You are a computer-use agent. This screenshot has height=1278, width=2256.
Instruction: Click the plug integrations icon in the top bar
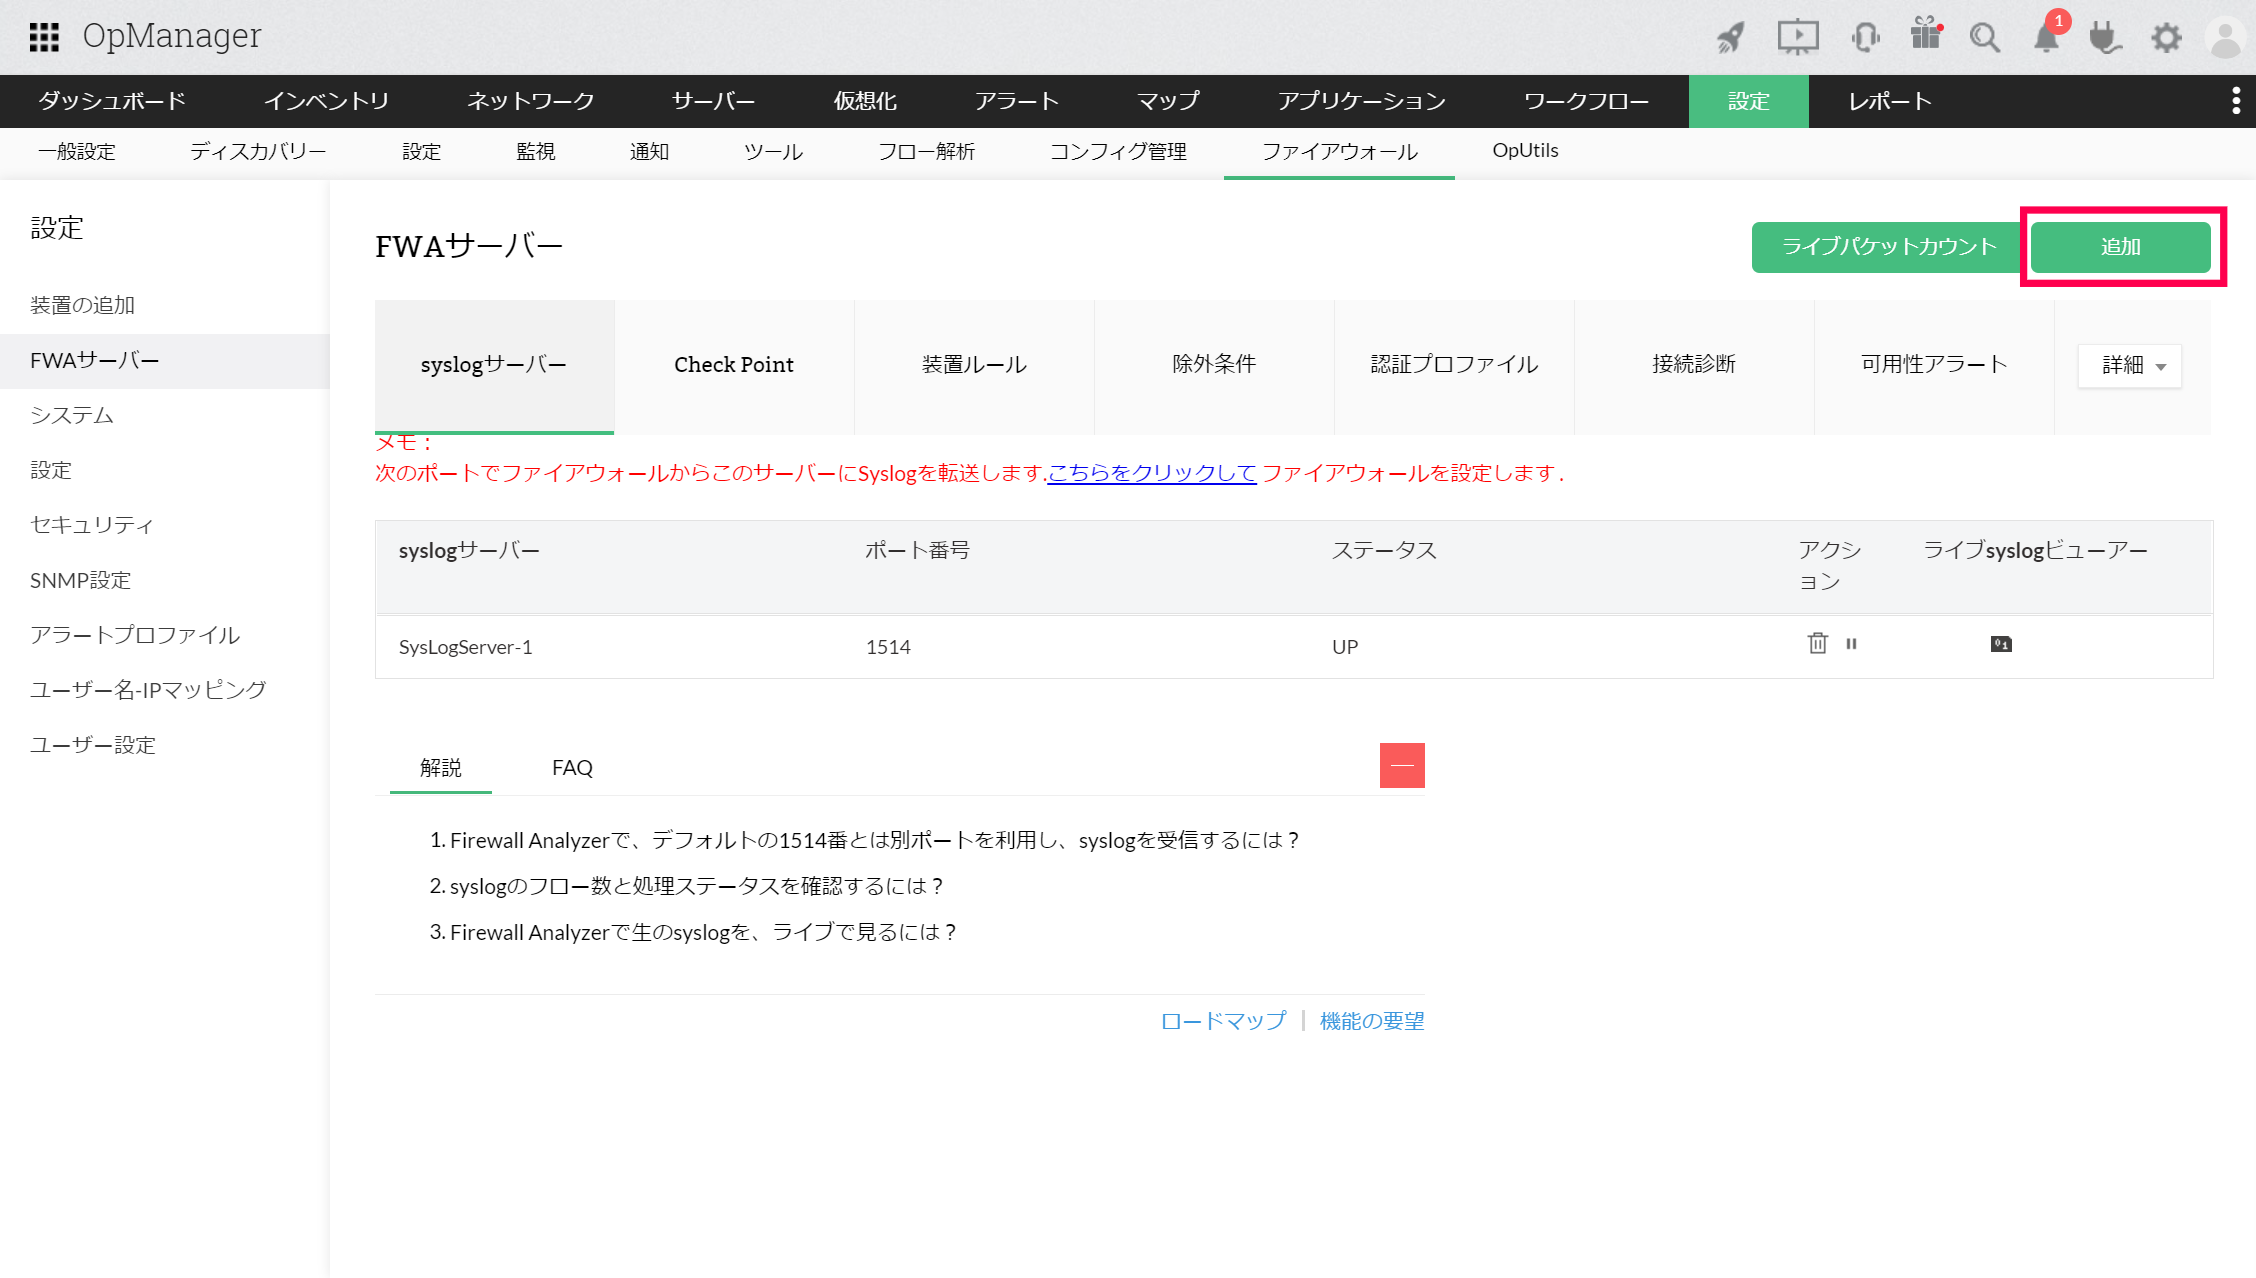[2106, 36]
